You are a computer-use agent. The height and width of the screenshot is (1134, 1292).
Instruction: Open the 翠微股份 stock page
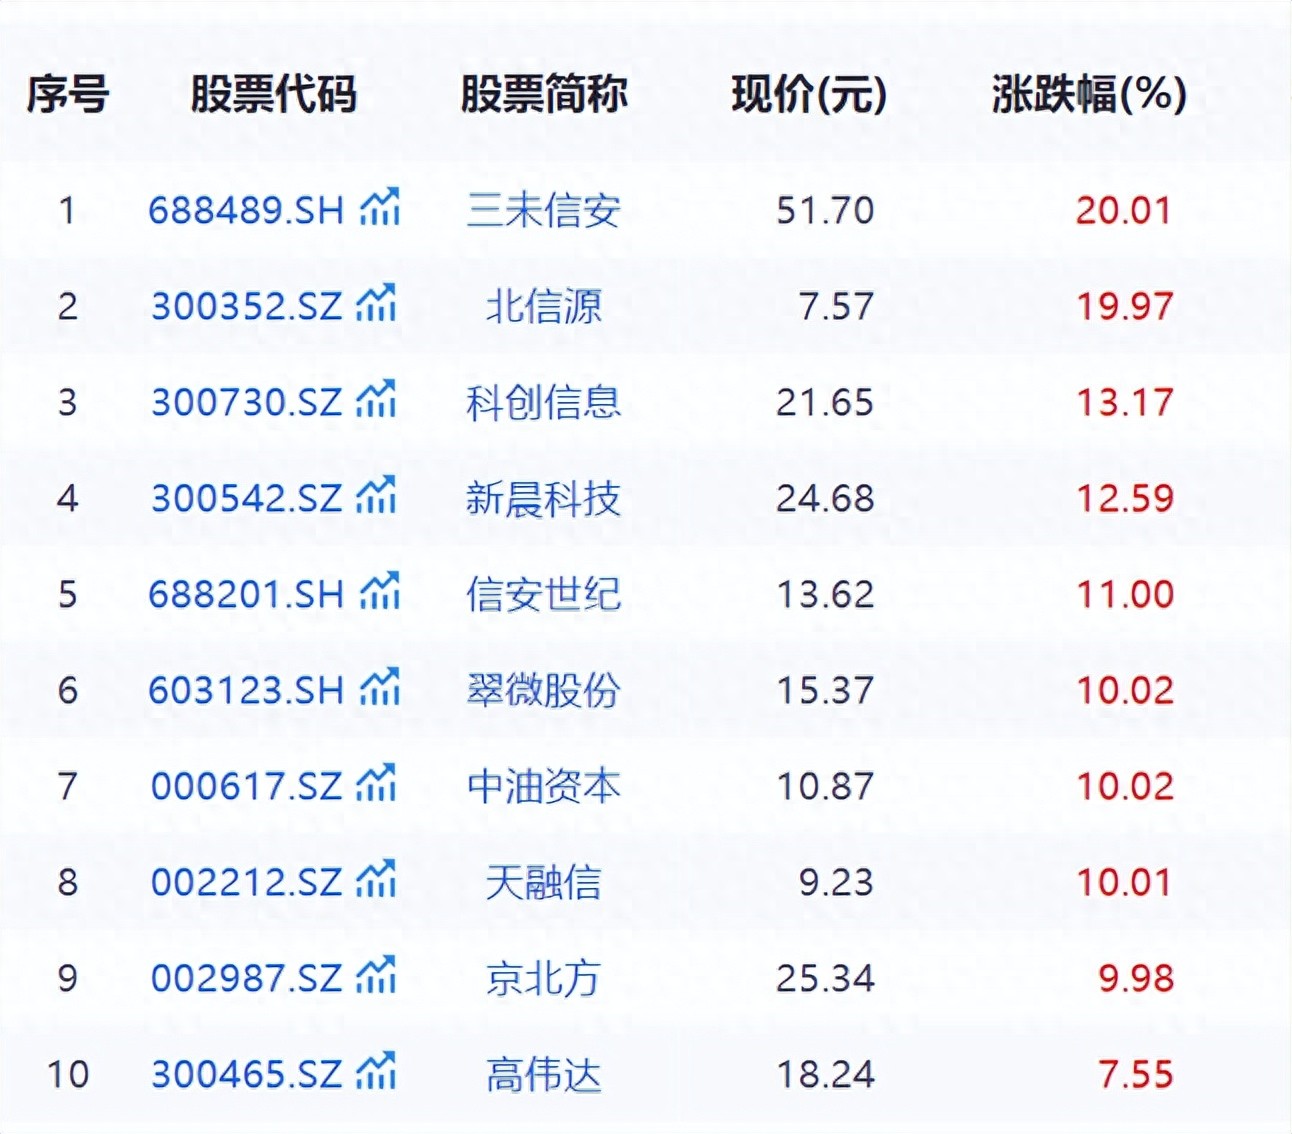[x=543, y=690]
